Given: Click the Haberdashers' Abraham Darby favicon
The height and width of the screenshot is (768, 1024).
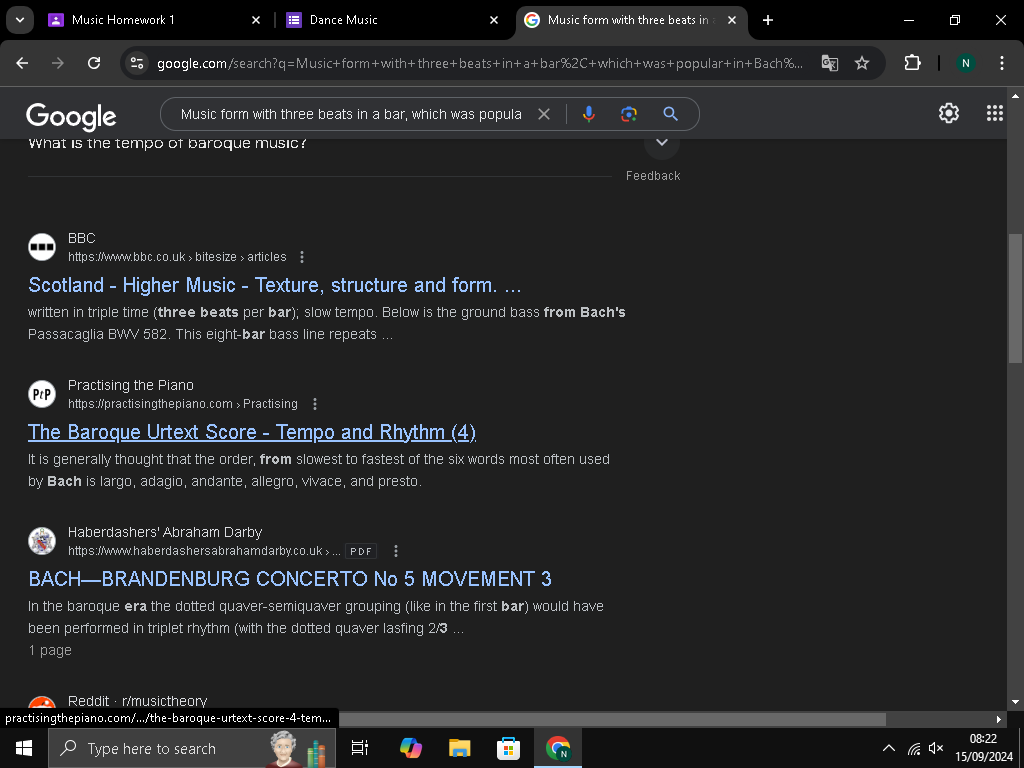Looking at the screenshot, I should tap(42, 541).
